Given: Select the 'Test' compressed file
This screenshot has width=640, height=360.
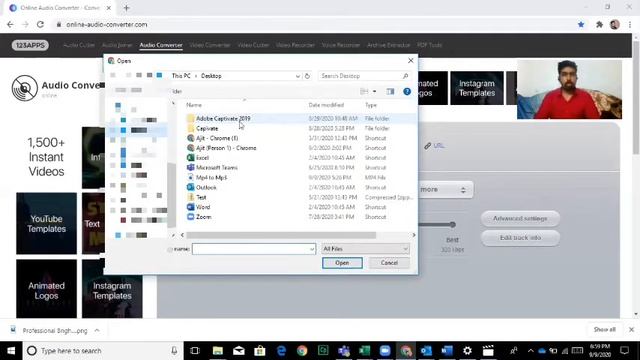Looking at the screenshot, I should point(201,197).
